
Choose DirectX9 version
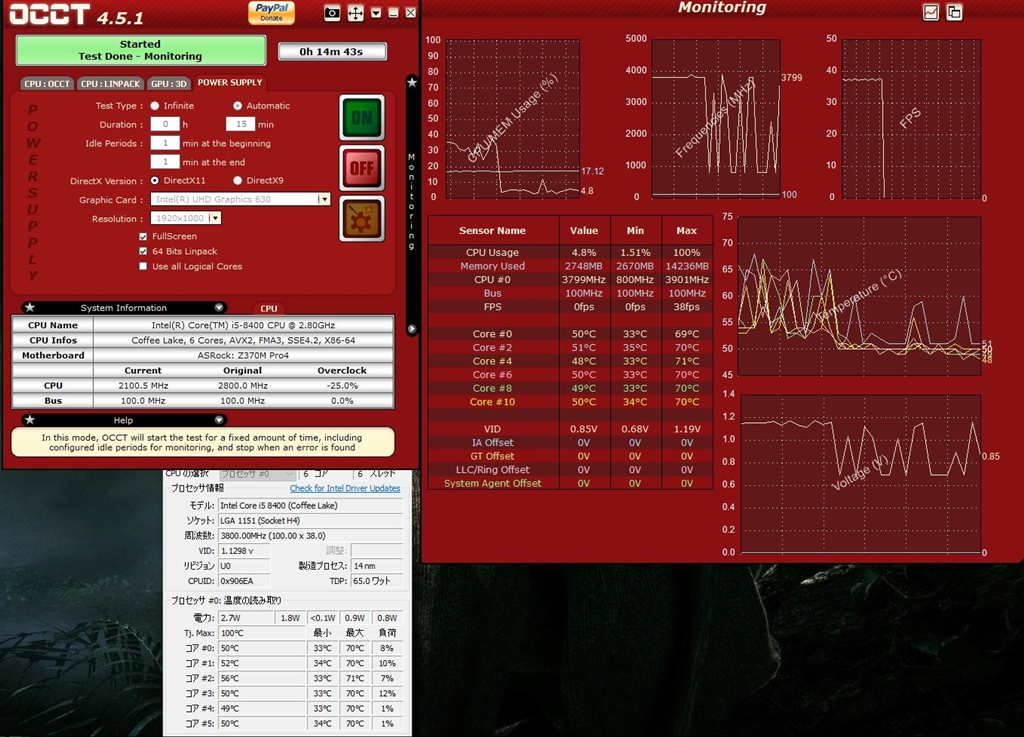(x=237, y=180)
